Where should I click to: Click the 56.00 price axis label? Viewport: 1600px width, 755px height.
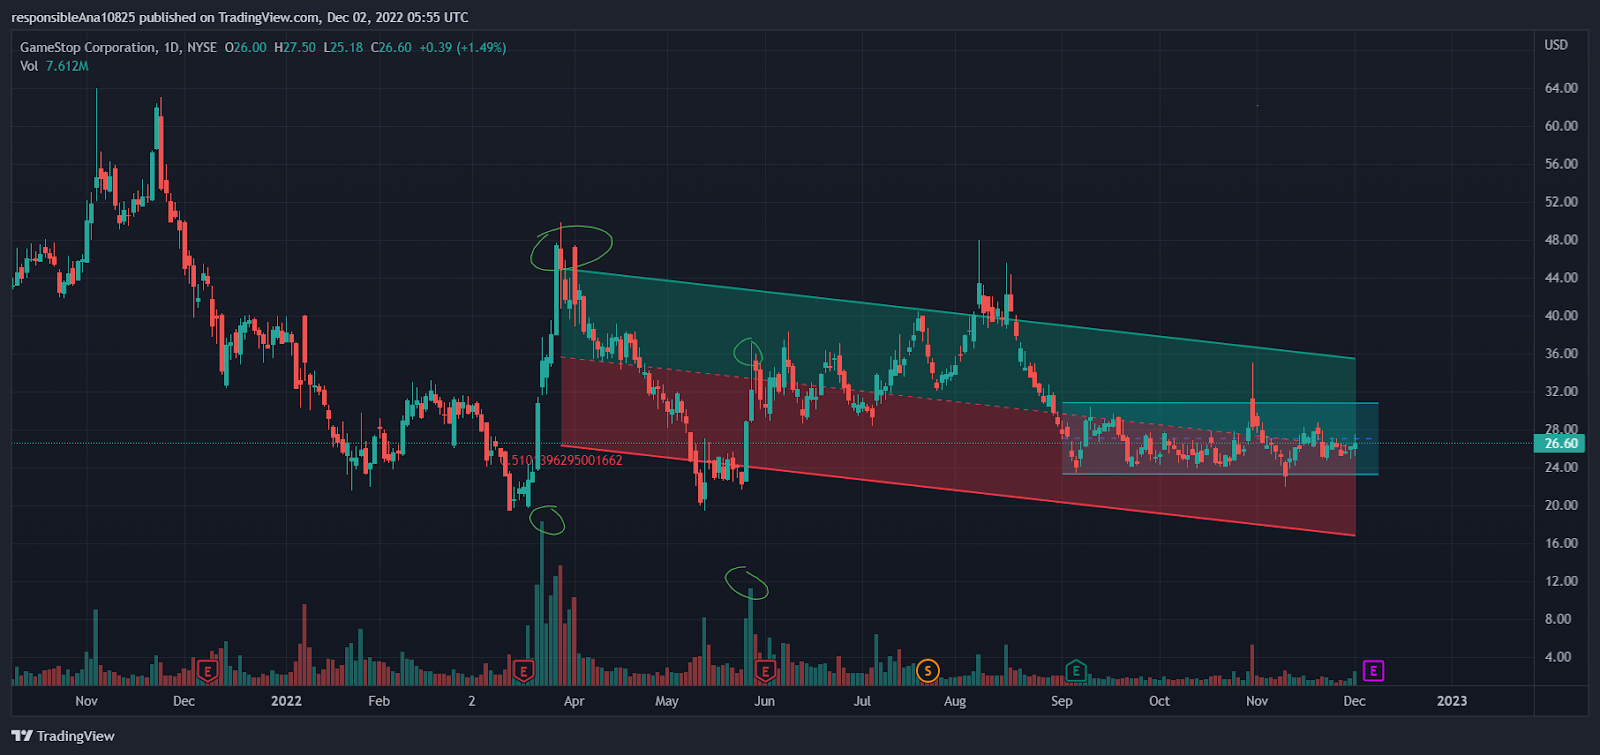coord(1561,164)
